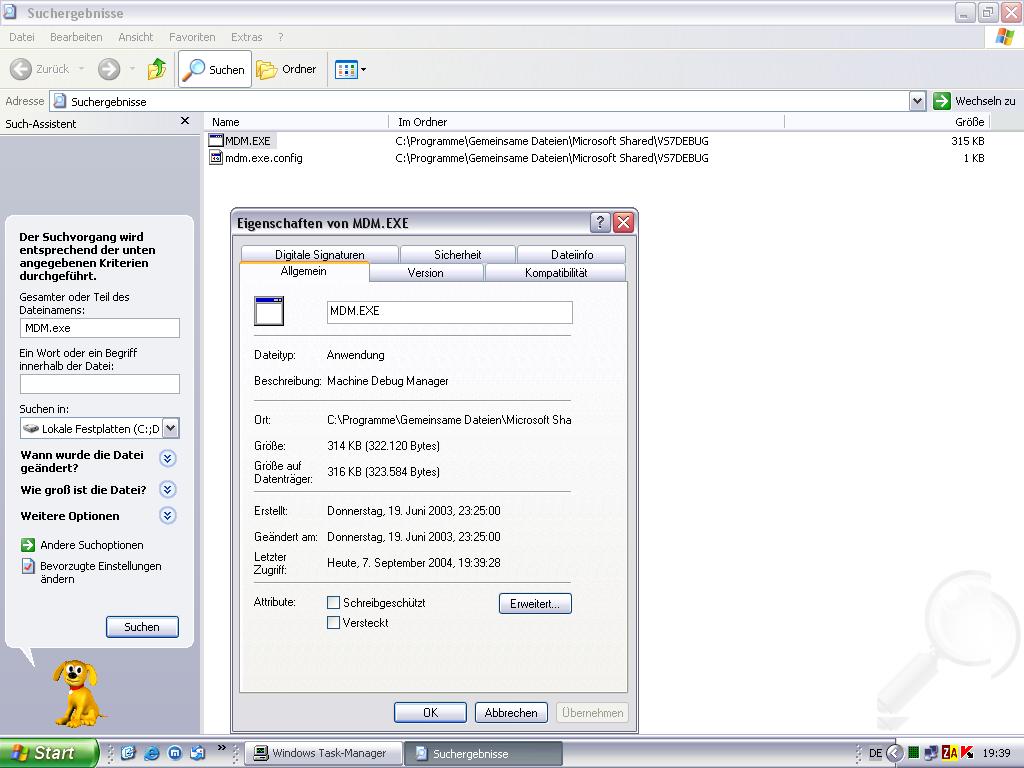Expand hidden quick launch items chevron

(x=221, y=748)
